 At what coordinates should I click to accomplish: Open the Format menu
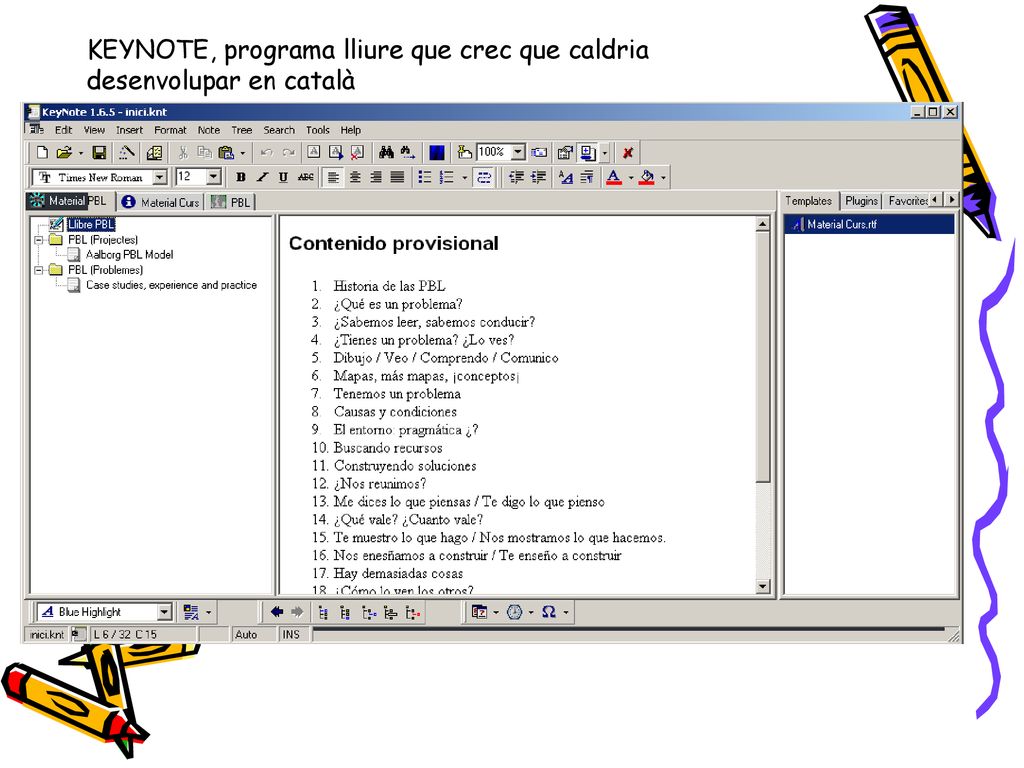click(x=170, y=130)
